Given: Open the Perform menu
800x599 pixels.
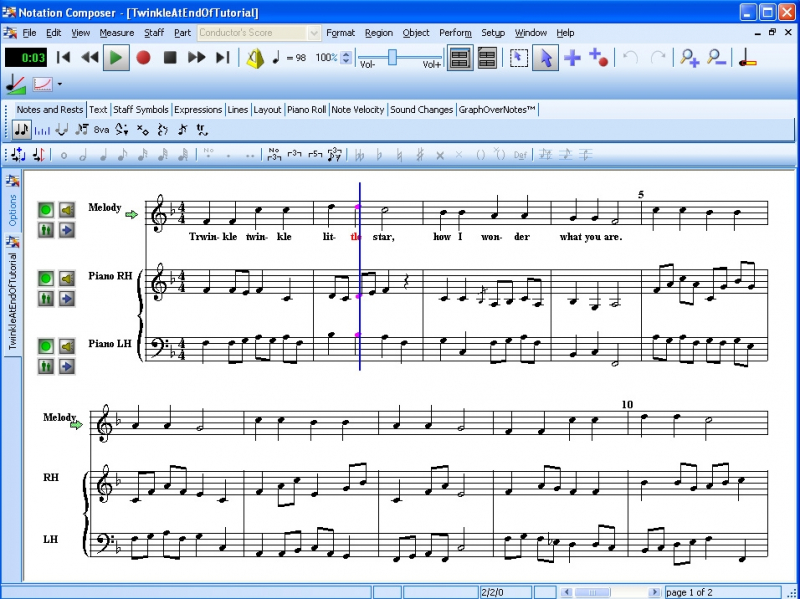Looking at the screenshot, I should pos(455,33).
